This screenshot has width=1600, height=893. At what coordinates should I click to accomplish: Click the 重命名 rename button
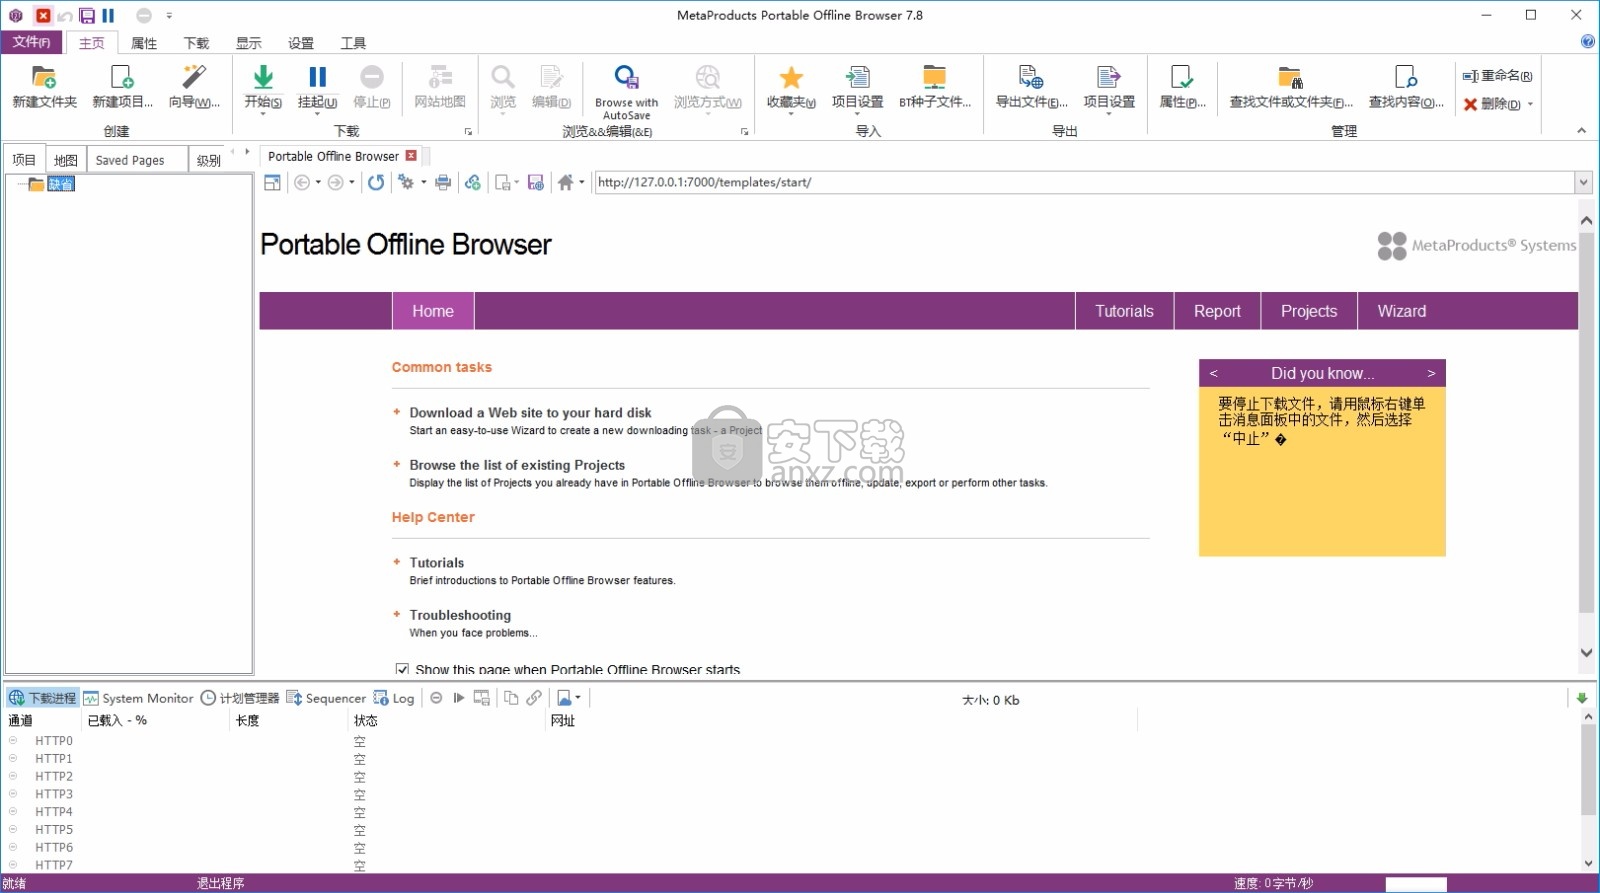(x=1497, y=76)
